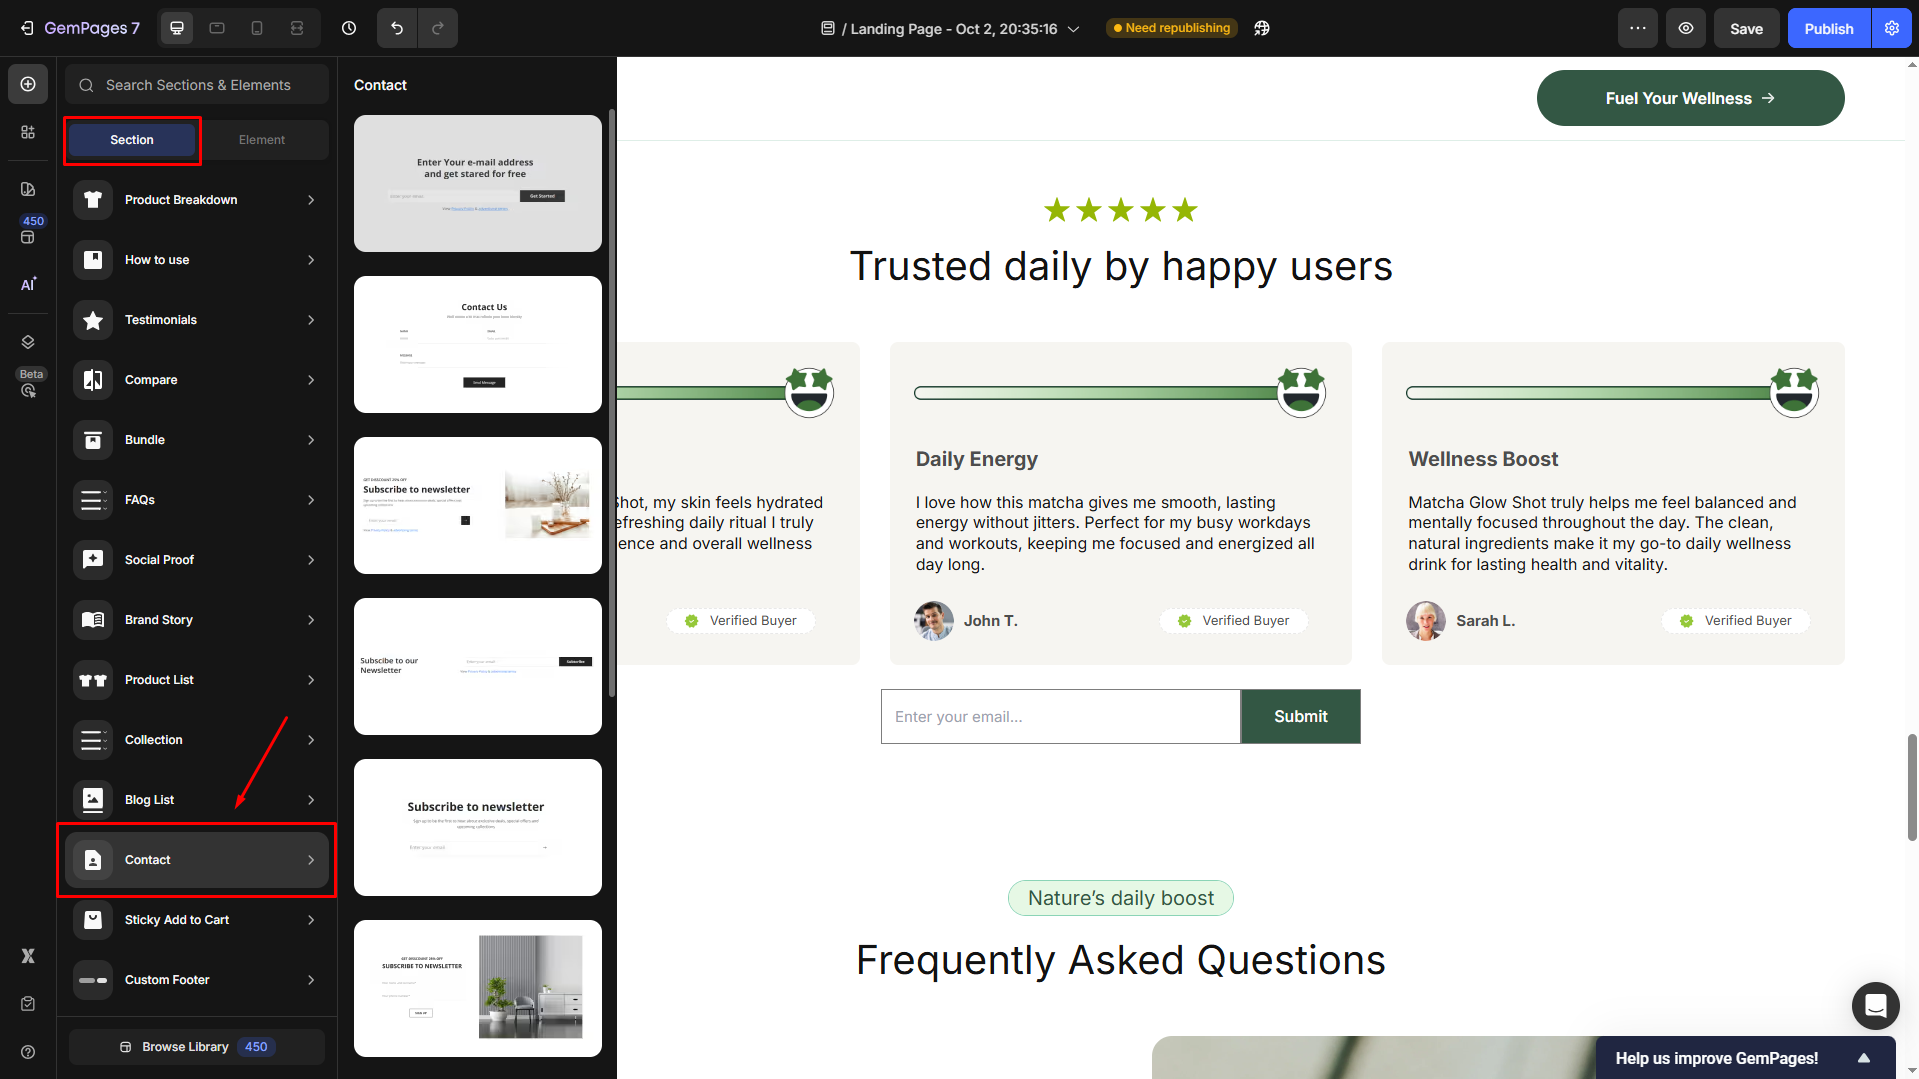This screenshot has width=1919, height=1079.
Task: Open the Product List section category
Action: (197, 680)
